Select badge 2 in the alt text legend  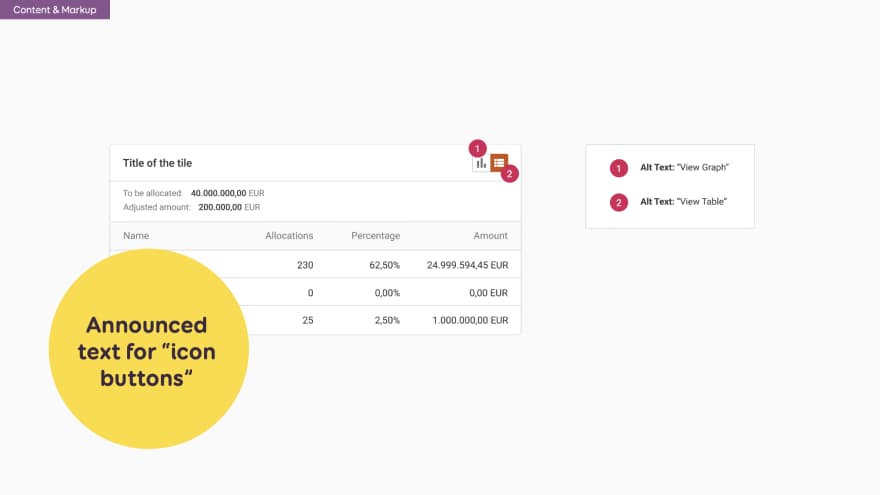[618, 202]
